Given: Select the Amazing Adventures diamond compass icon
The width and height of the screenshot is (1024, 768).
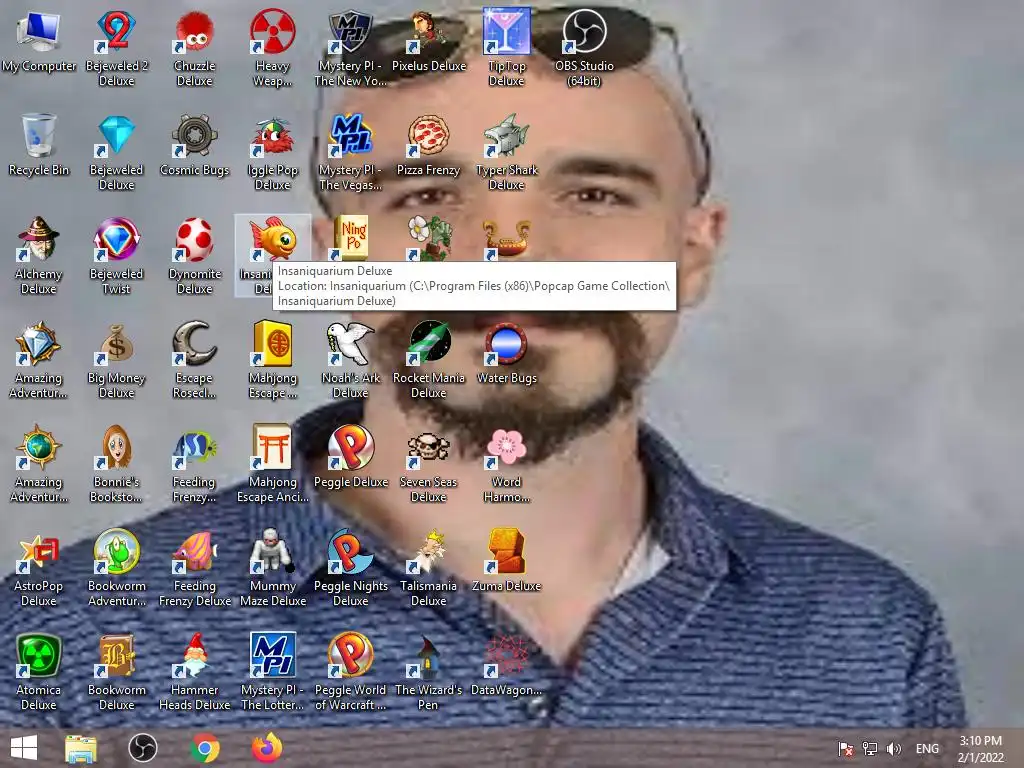Looking at the screenshot, I should point(39,344).
